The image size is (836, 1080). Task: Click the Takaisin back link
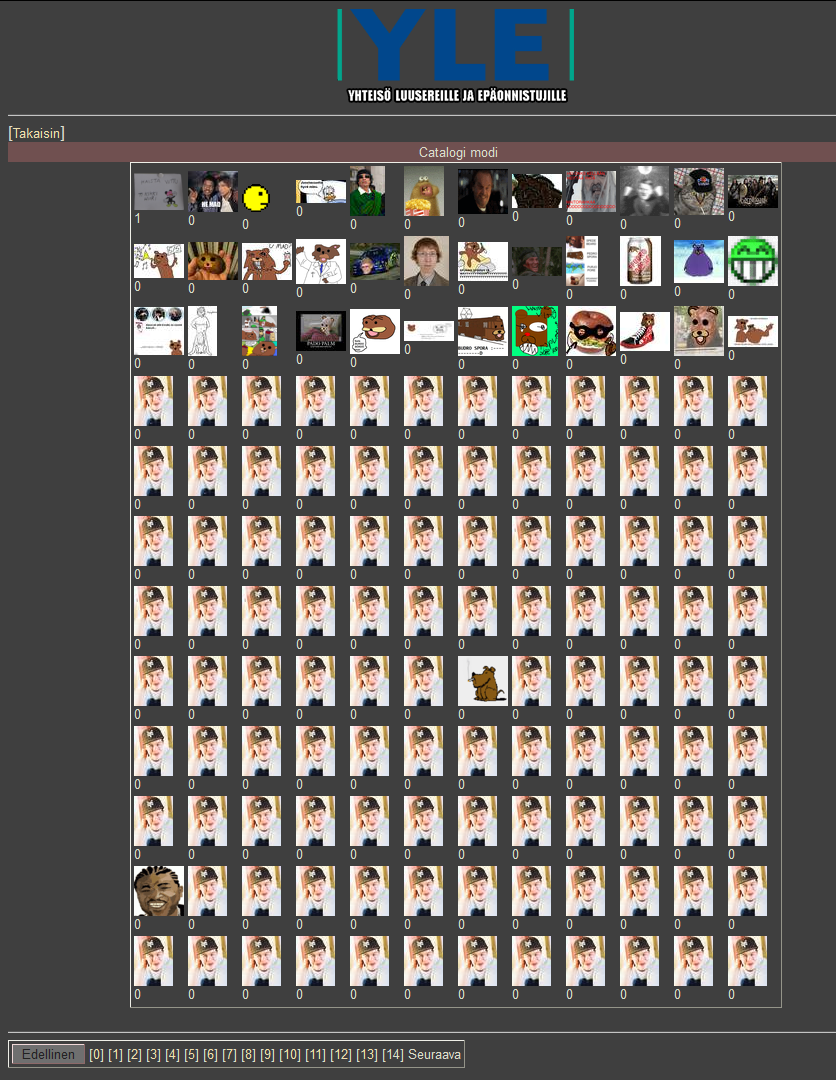(x=36, y=133)
